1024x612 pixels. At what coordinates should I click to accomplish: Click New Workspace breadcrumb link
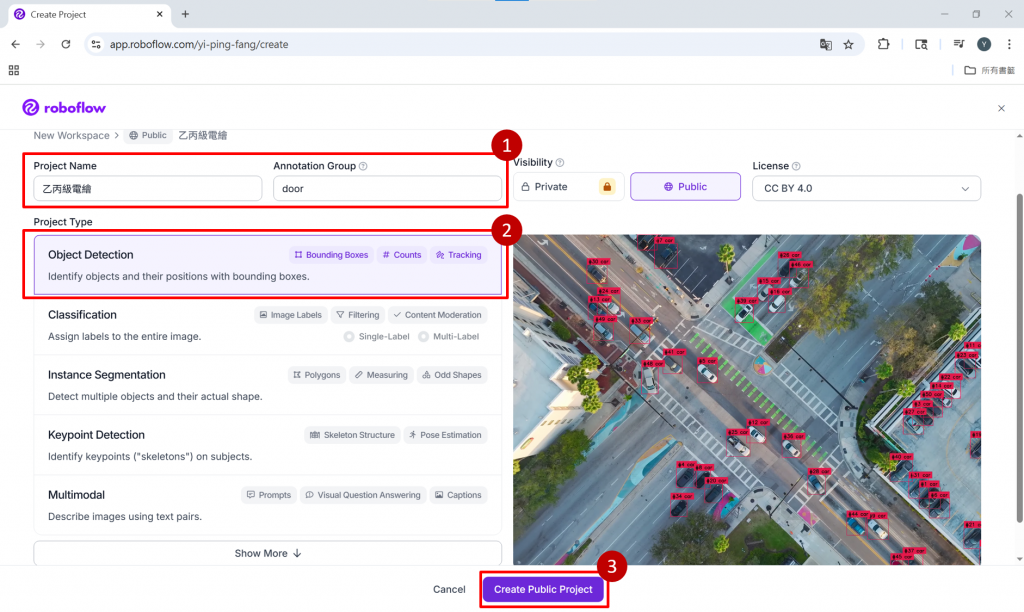pyautogui.click(x=71, y=135)
